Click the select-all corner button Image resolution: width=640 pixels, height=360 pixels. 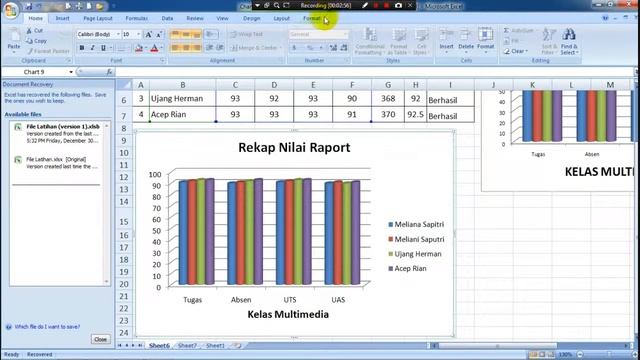point(124,85)
